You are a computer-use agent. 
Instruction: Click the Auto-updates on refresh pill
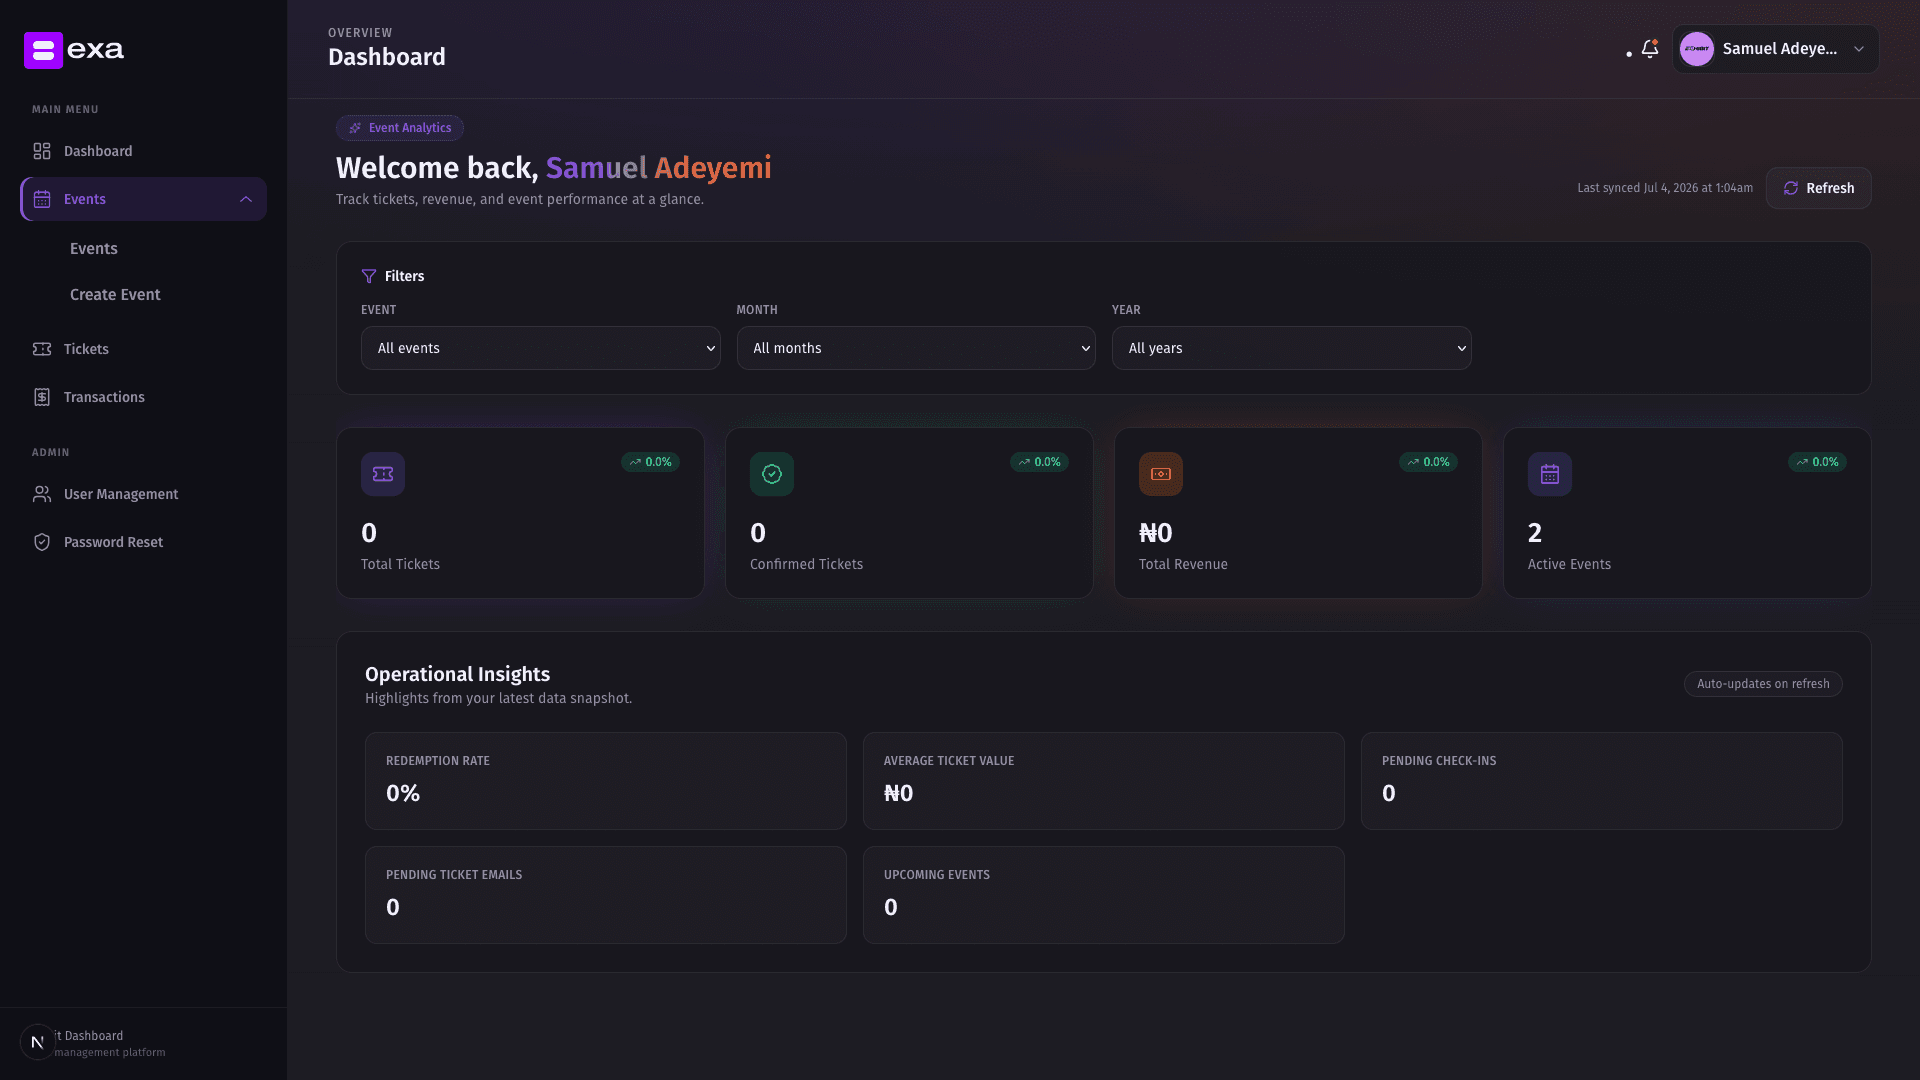[1763, 684]
